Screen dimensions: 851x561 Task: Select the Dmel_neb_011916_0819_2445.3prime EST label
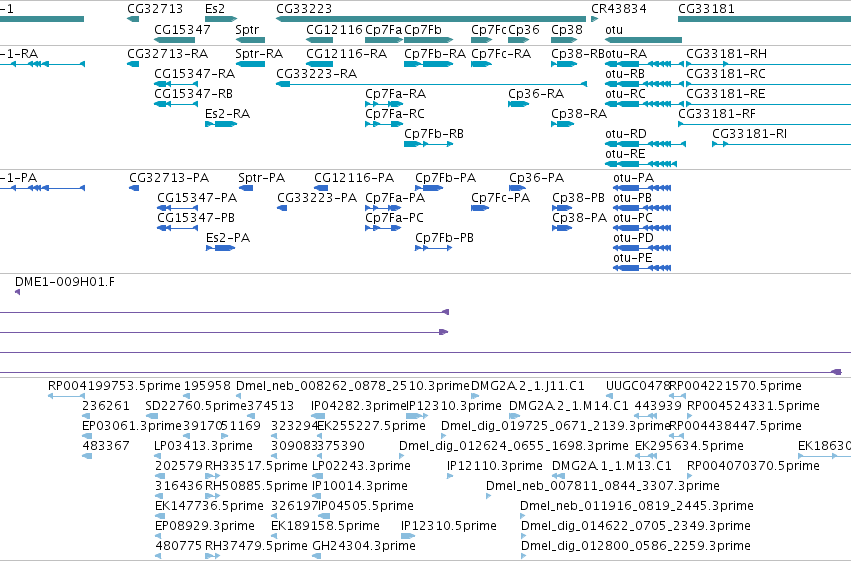637,506
